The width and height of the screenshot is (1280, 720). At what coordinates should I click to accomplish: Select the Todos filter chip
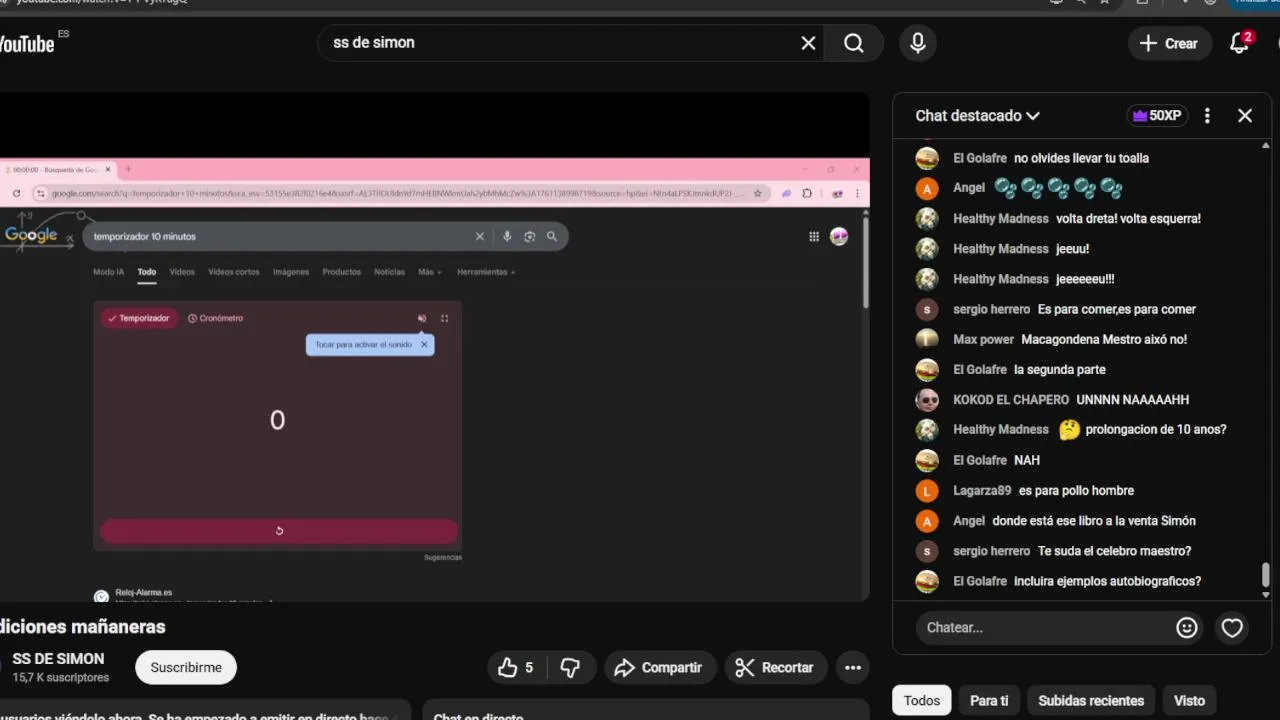(x=922, y=700)
